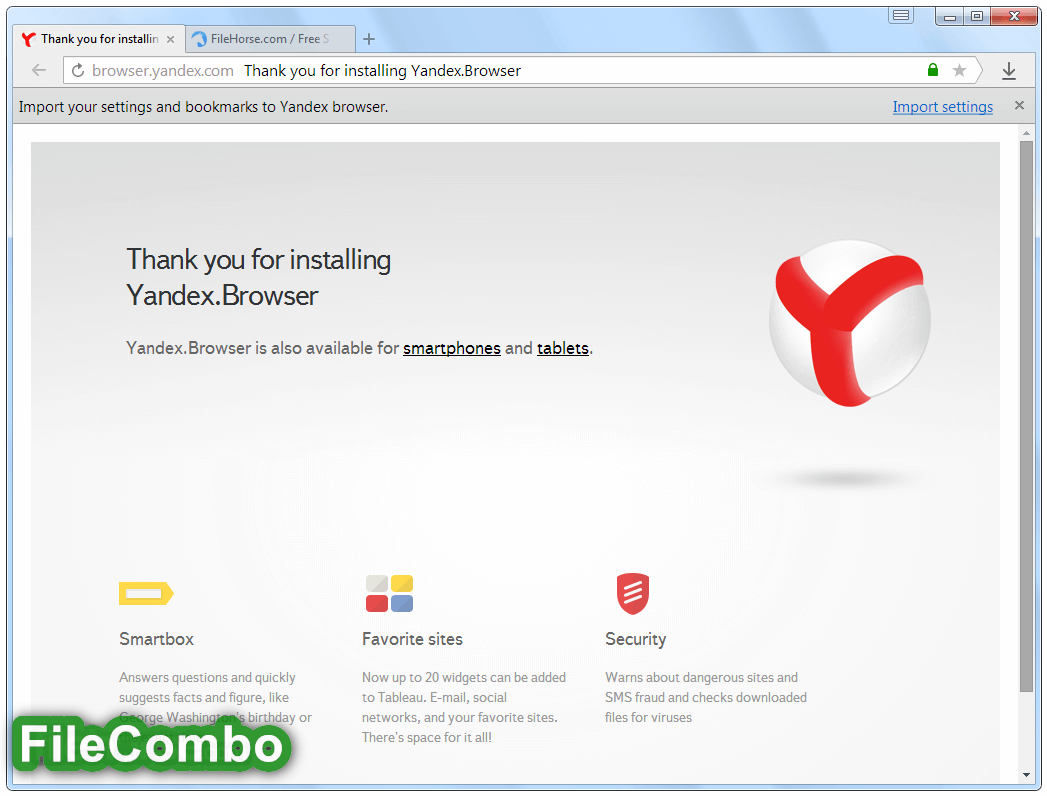Click the Yandex favicon on first tab
Viewport: 1047px width, 796px height.
(28, 39)
